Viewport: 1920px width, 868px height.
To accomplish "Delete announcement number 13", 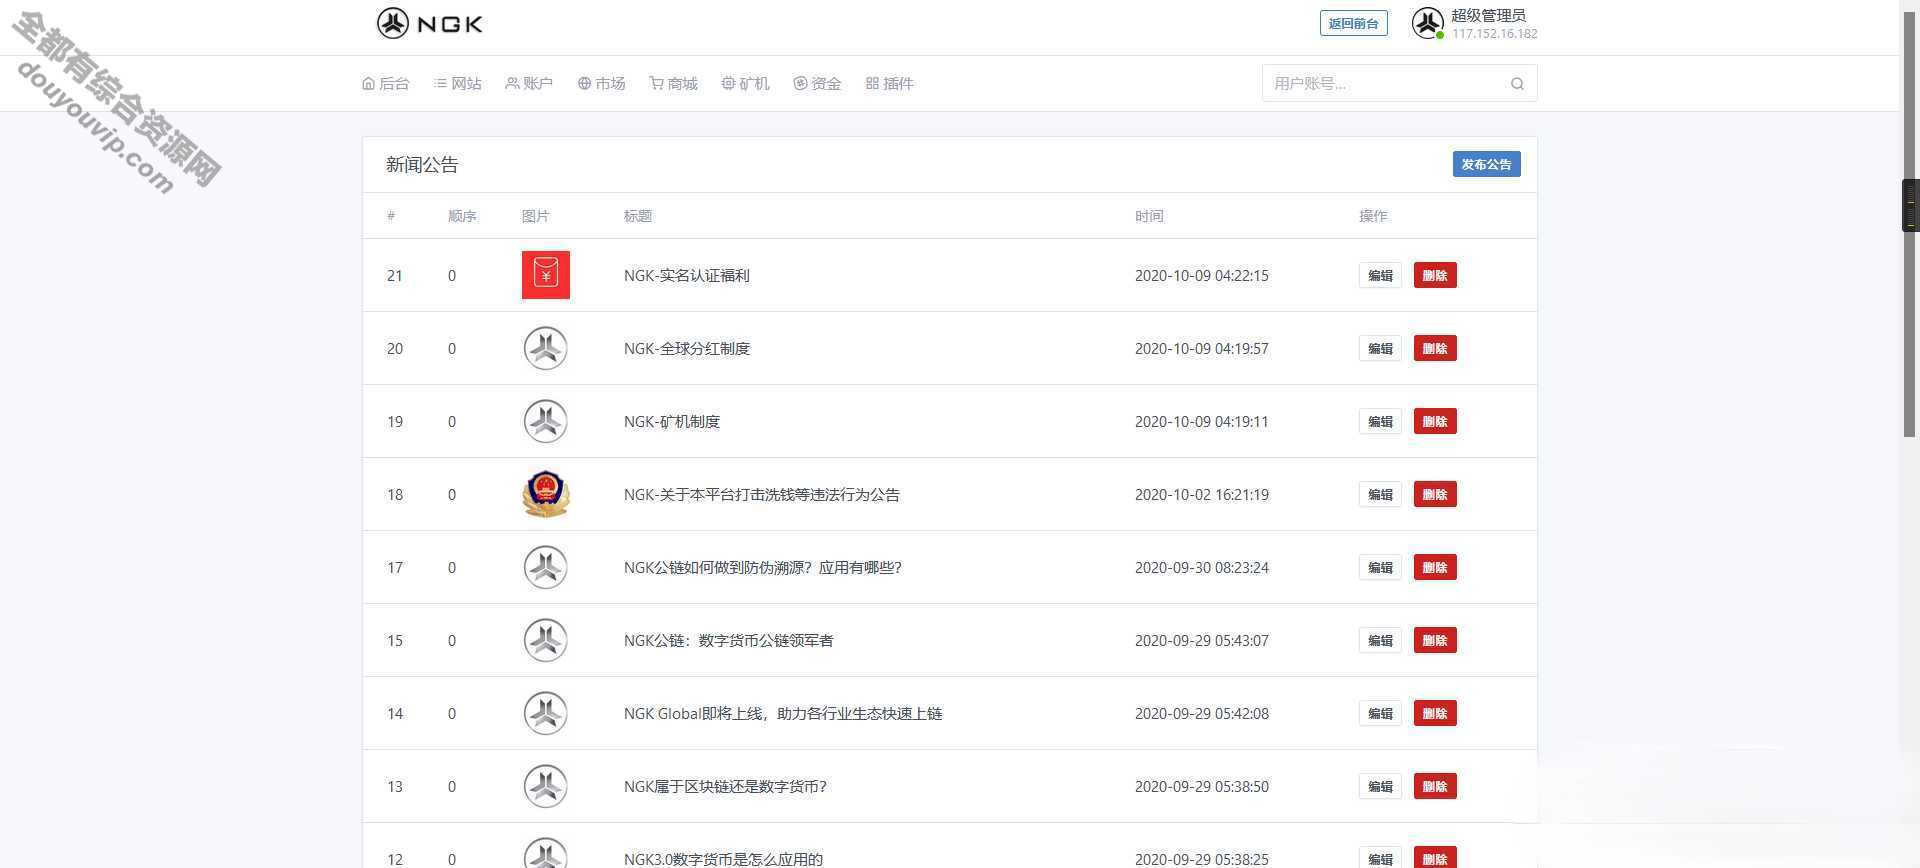I will click(1435, 786).
